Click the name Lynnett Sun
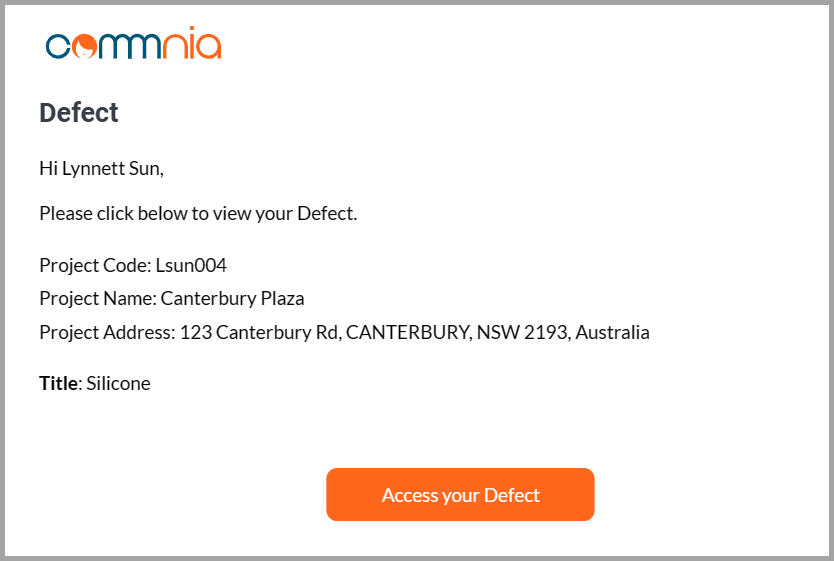The height and width of the screenshot is (561, 834). click(x=111, y=169)
